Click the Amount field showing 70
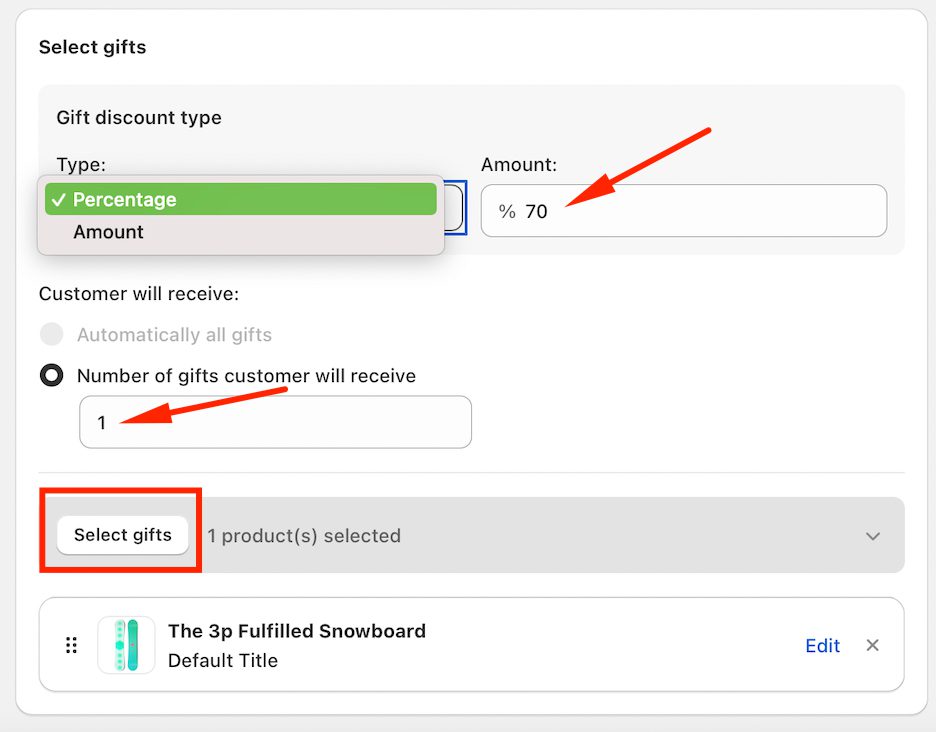Viewport: 936px width, 732px height. tap(700, 211)
